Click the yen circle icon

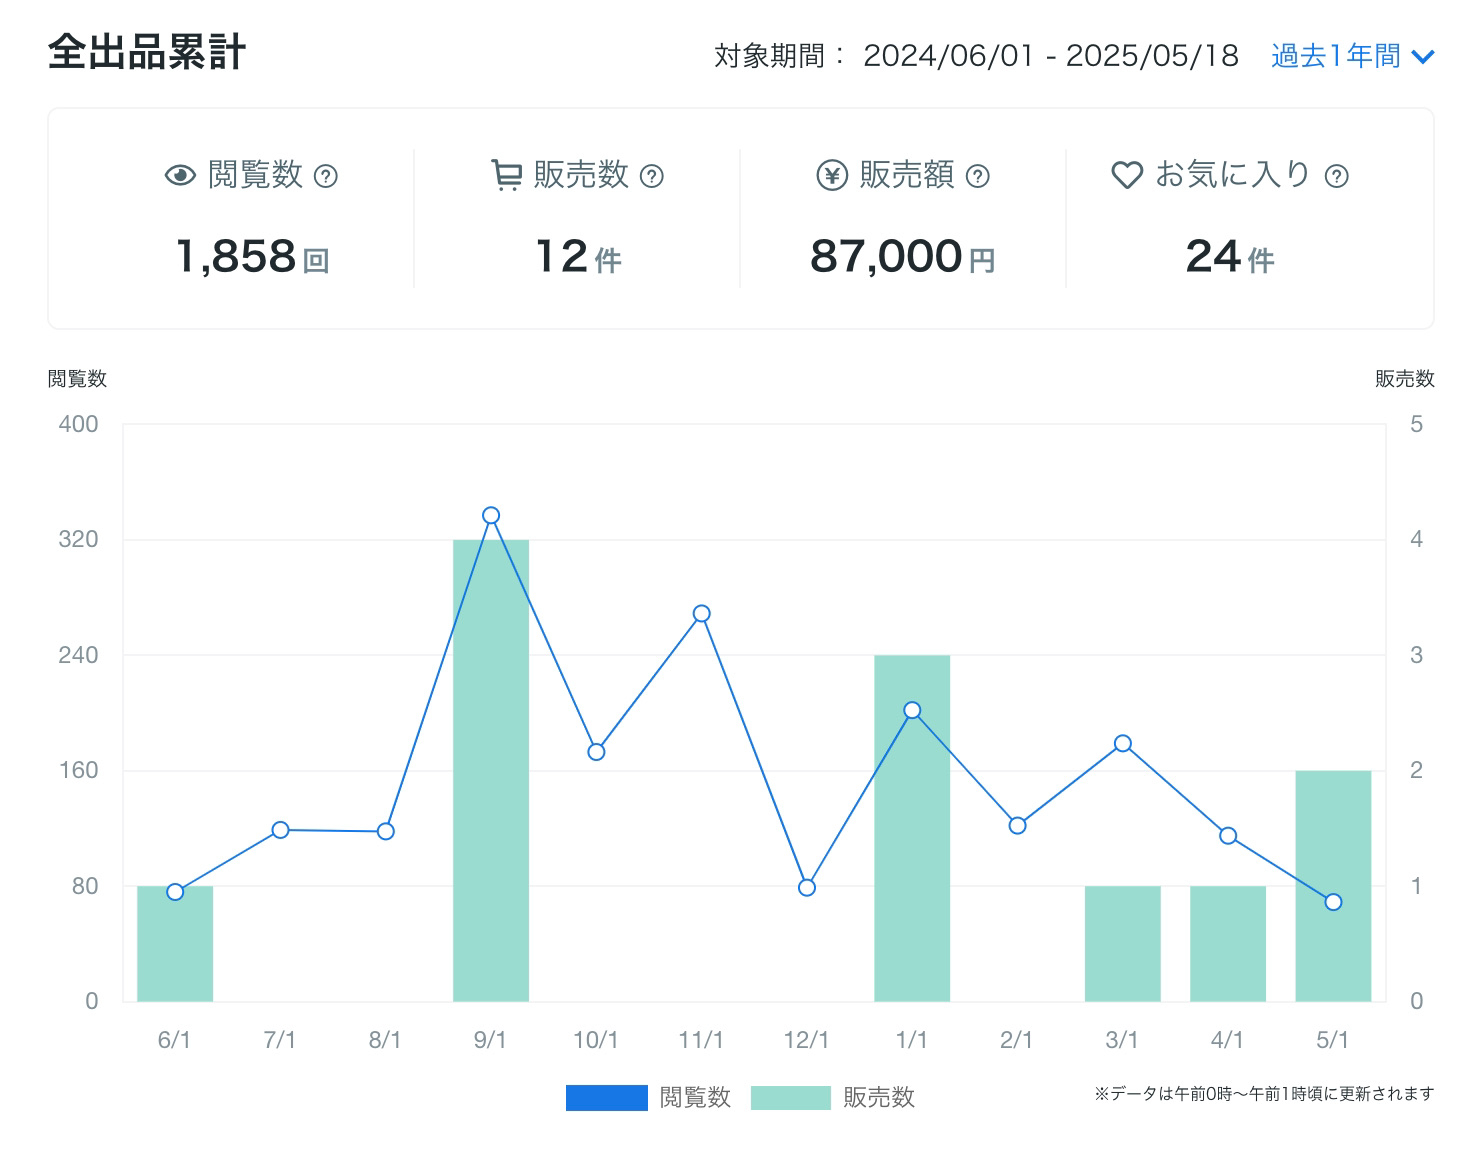pyautogui.click(x=832, y=176)
